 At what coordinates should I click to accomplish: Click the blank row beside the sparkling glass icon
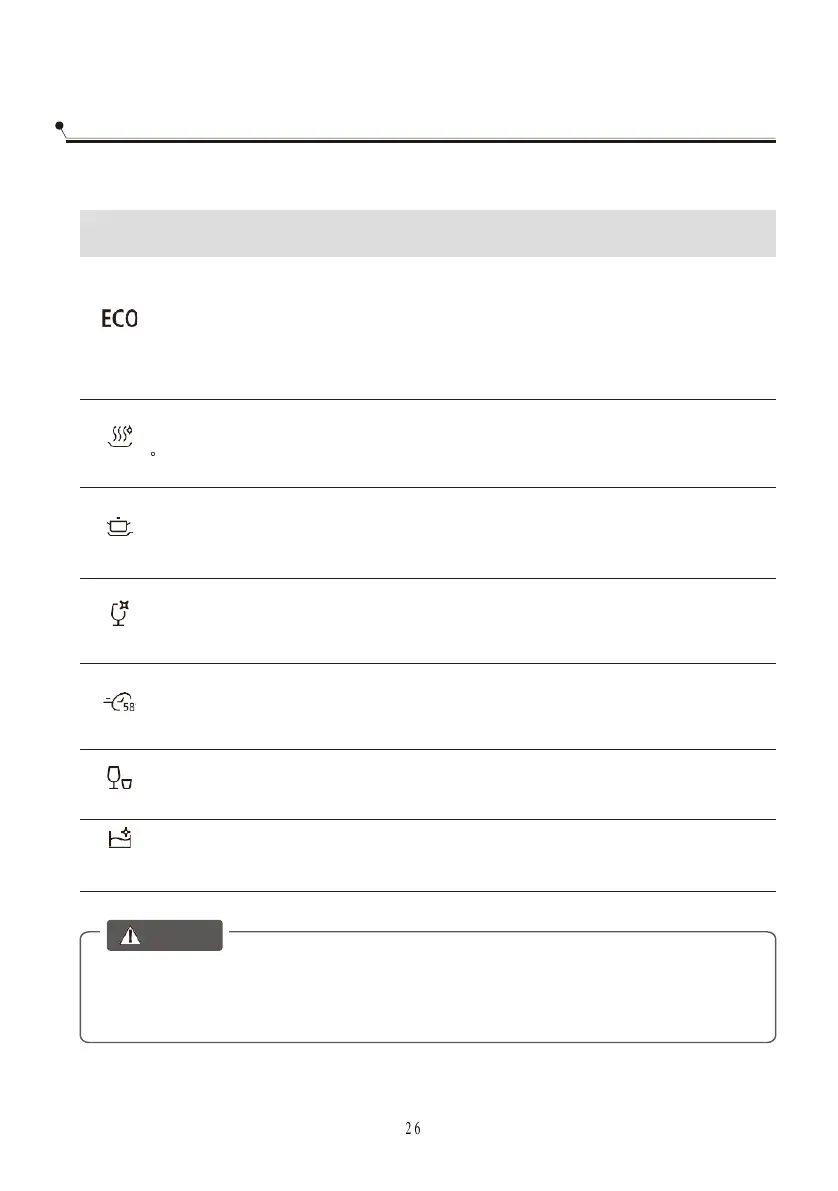[450, 620]
